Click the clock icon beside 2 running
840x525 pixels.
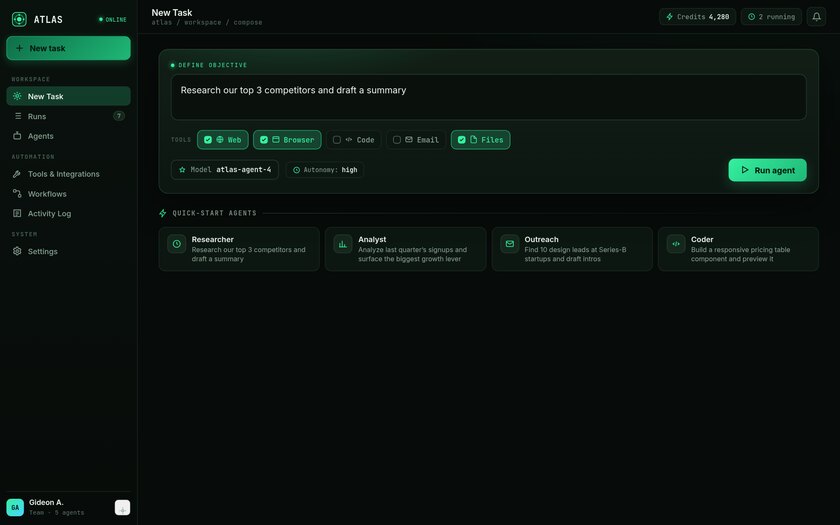(x=751, y=17)
